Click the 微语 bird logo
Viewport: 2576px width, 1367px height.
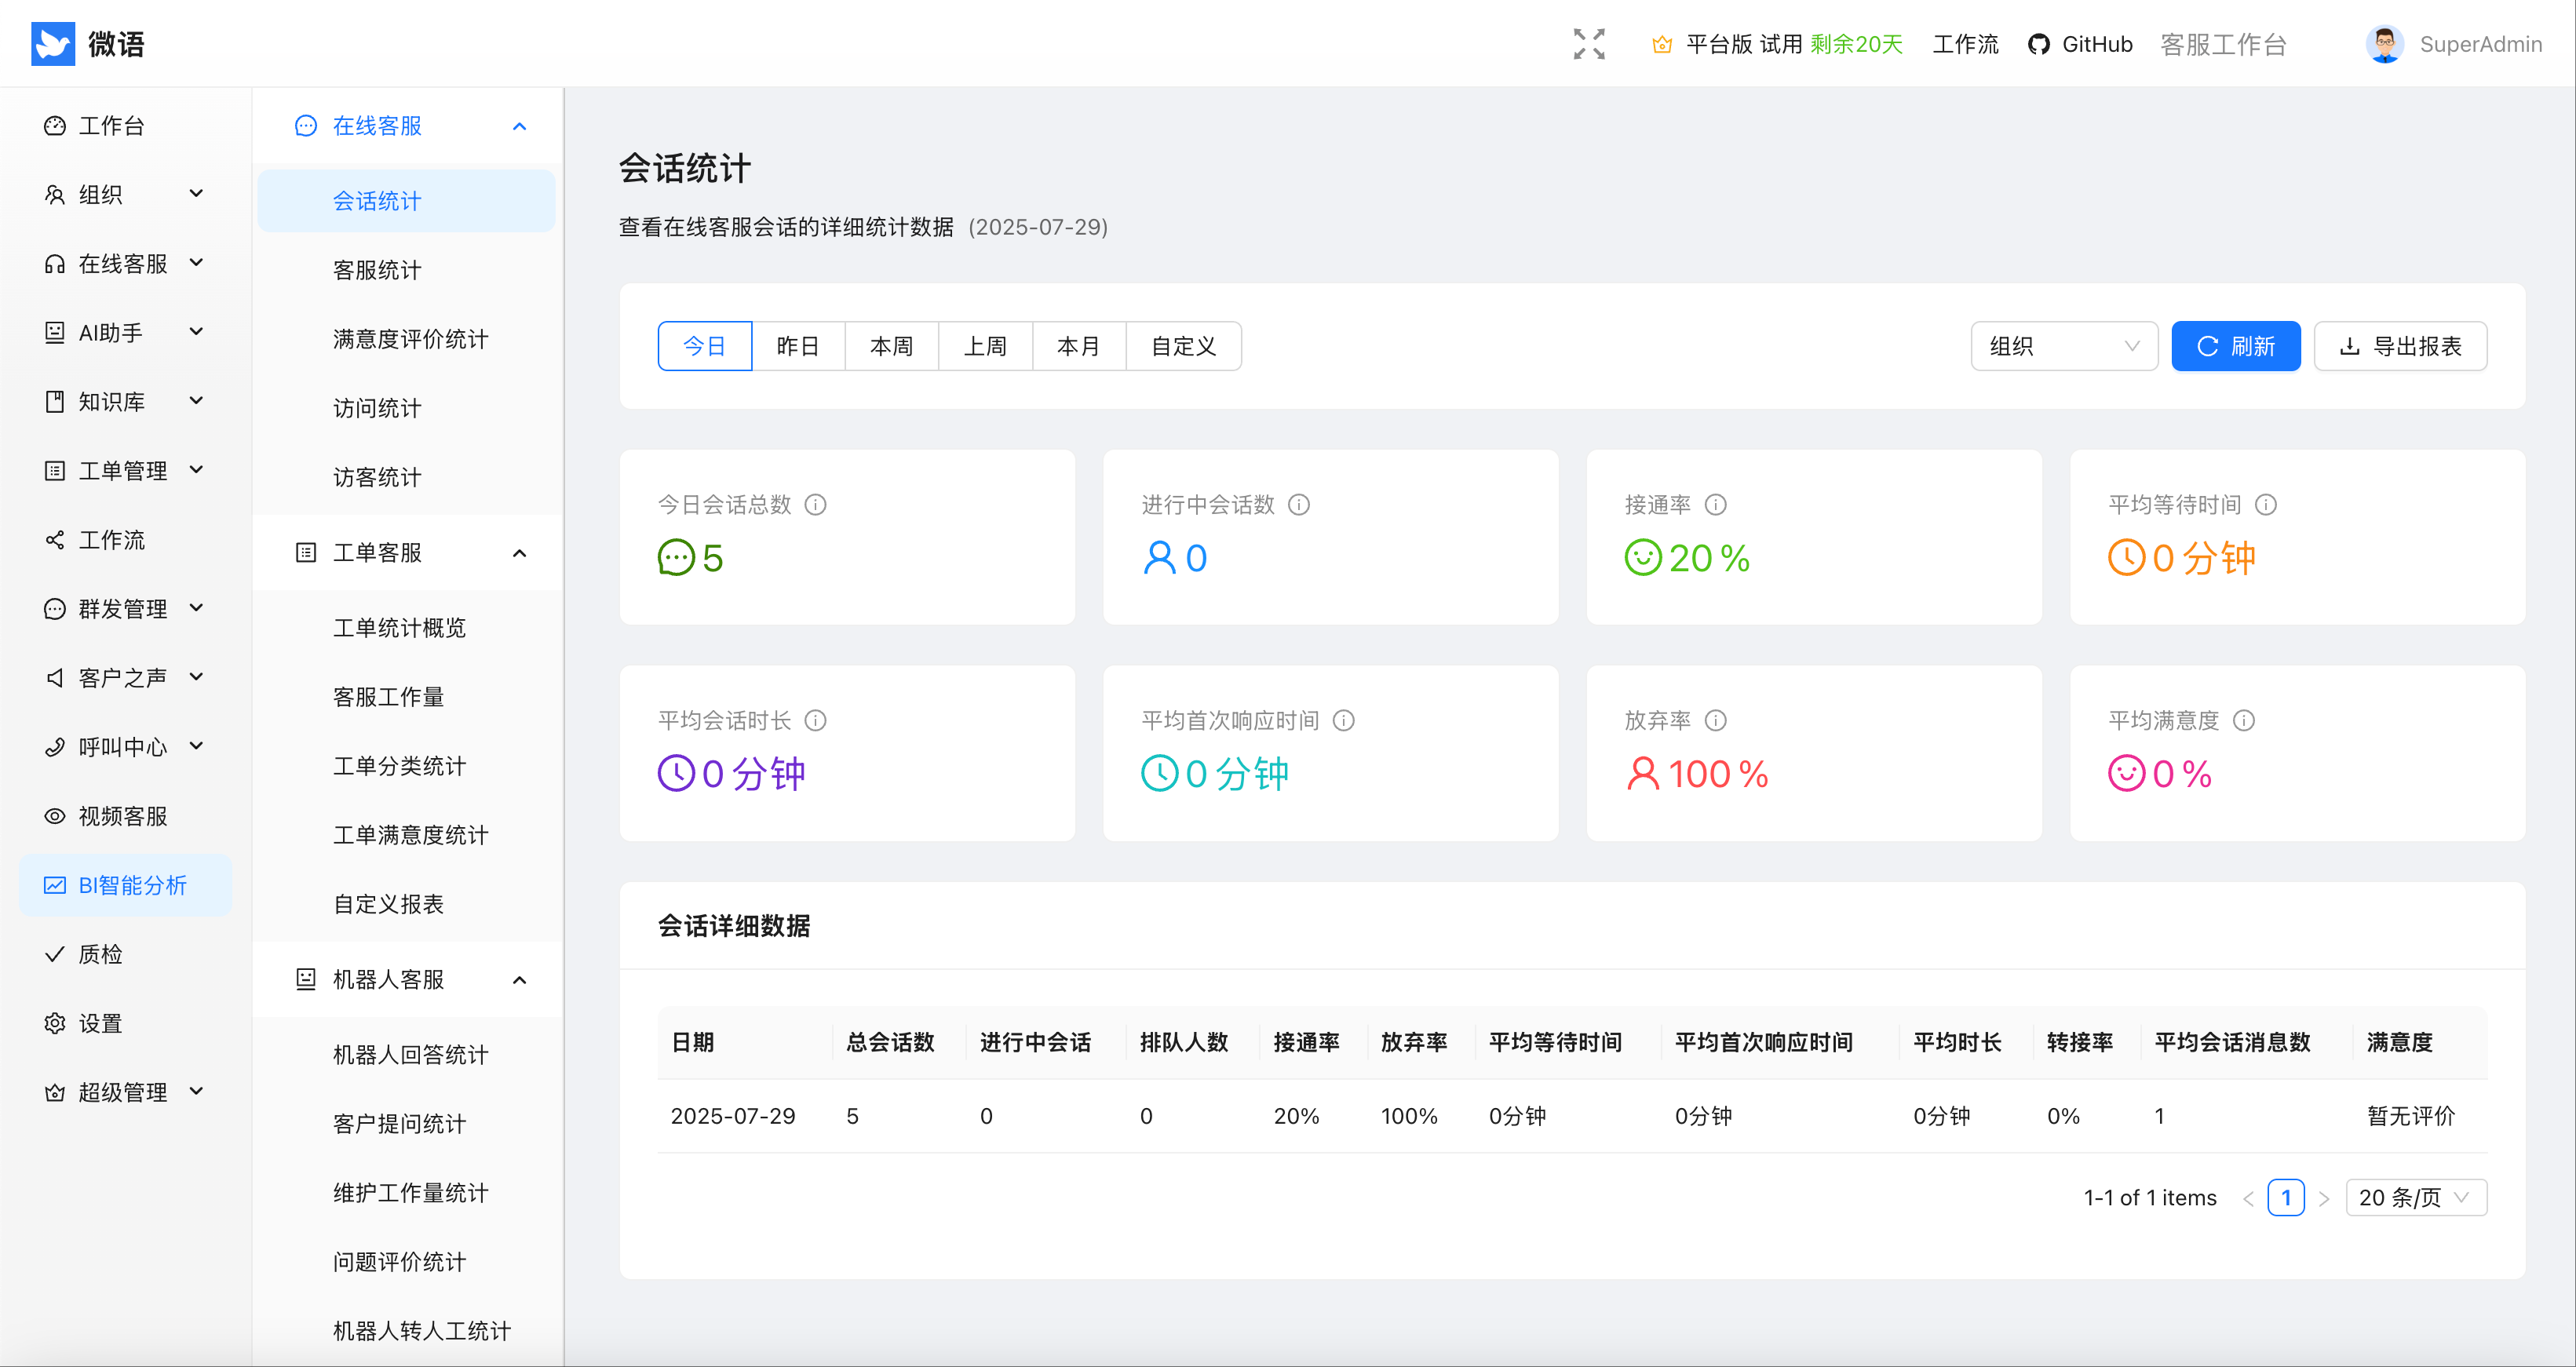(x=53, y=44)
